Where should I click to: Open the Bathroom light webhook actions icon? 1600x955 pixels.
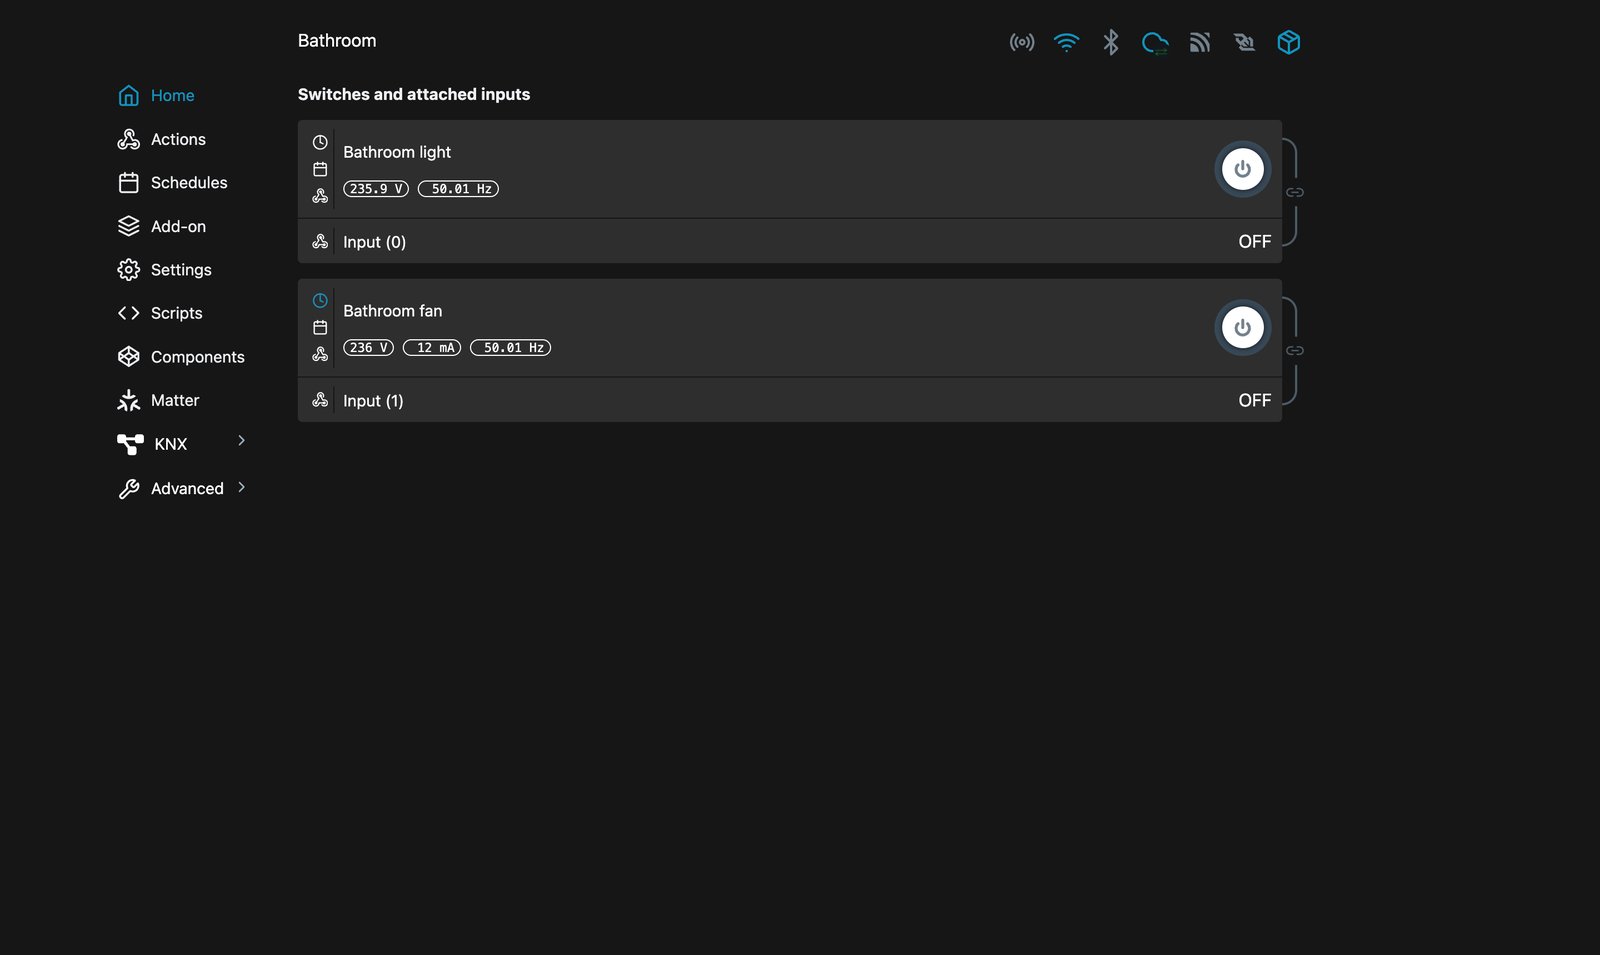(320, 196)
